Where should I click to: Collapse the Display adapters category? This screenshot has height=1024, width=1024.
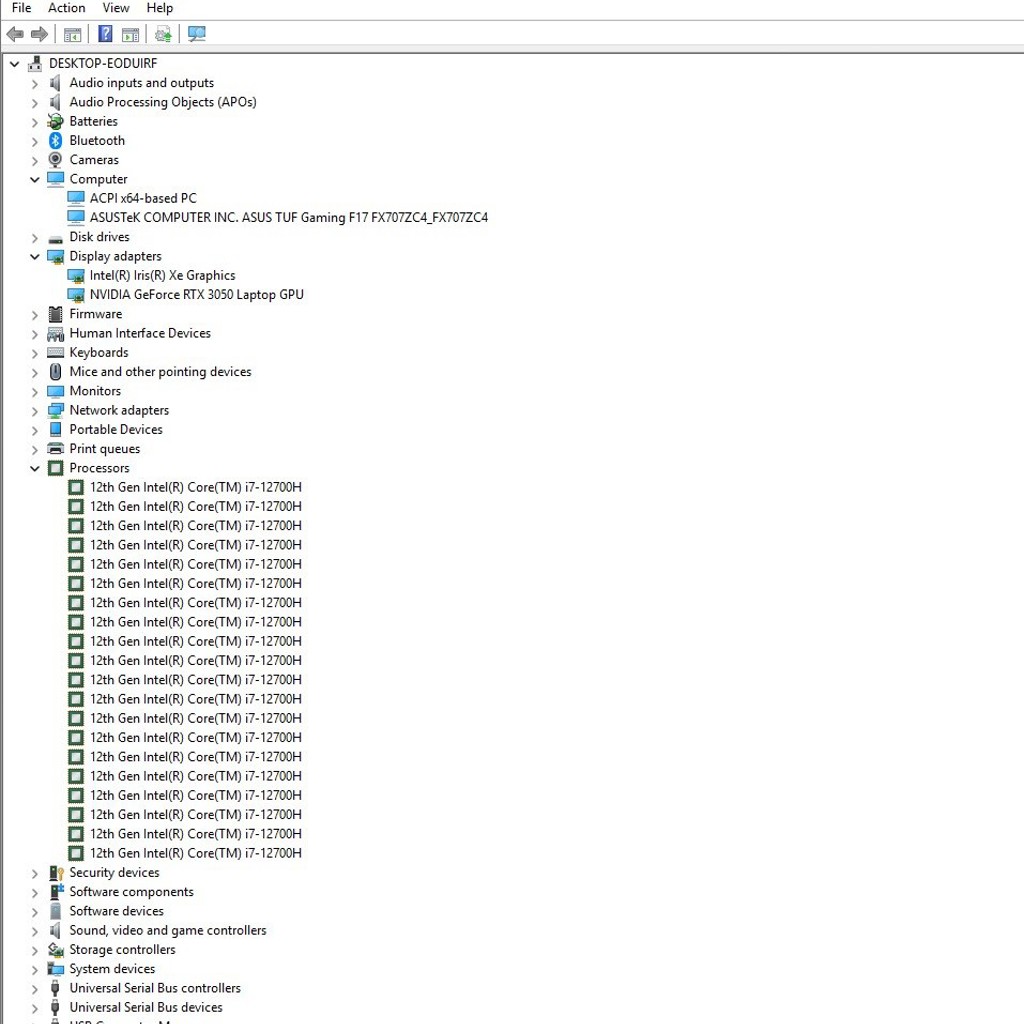click(35, 257)
